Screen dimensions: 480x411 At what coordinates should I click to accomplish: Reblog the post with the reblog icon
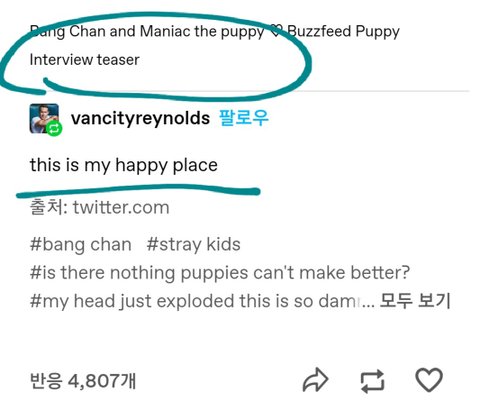tap(372, 380)
